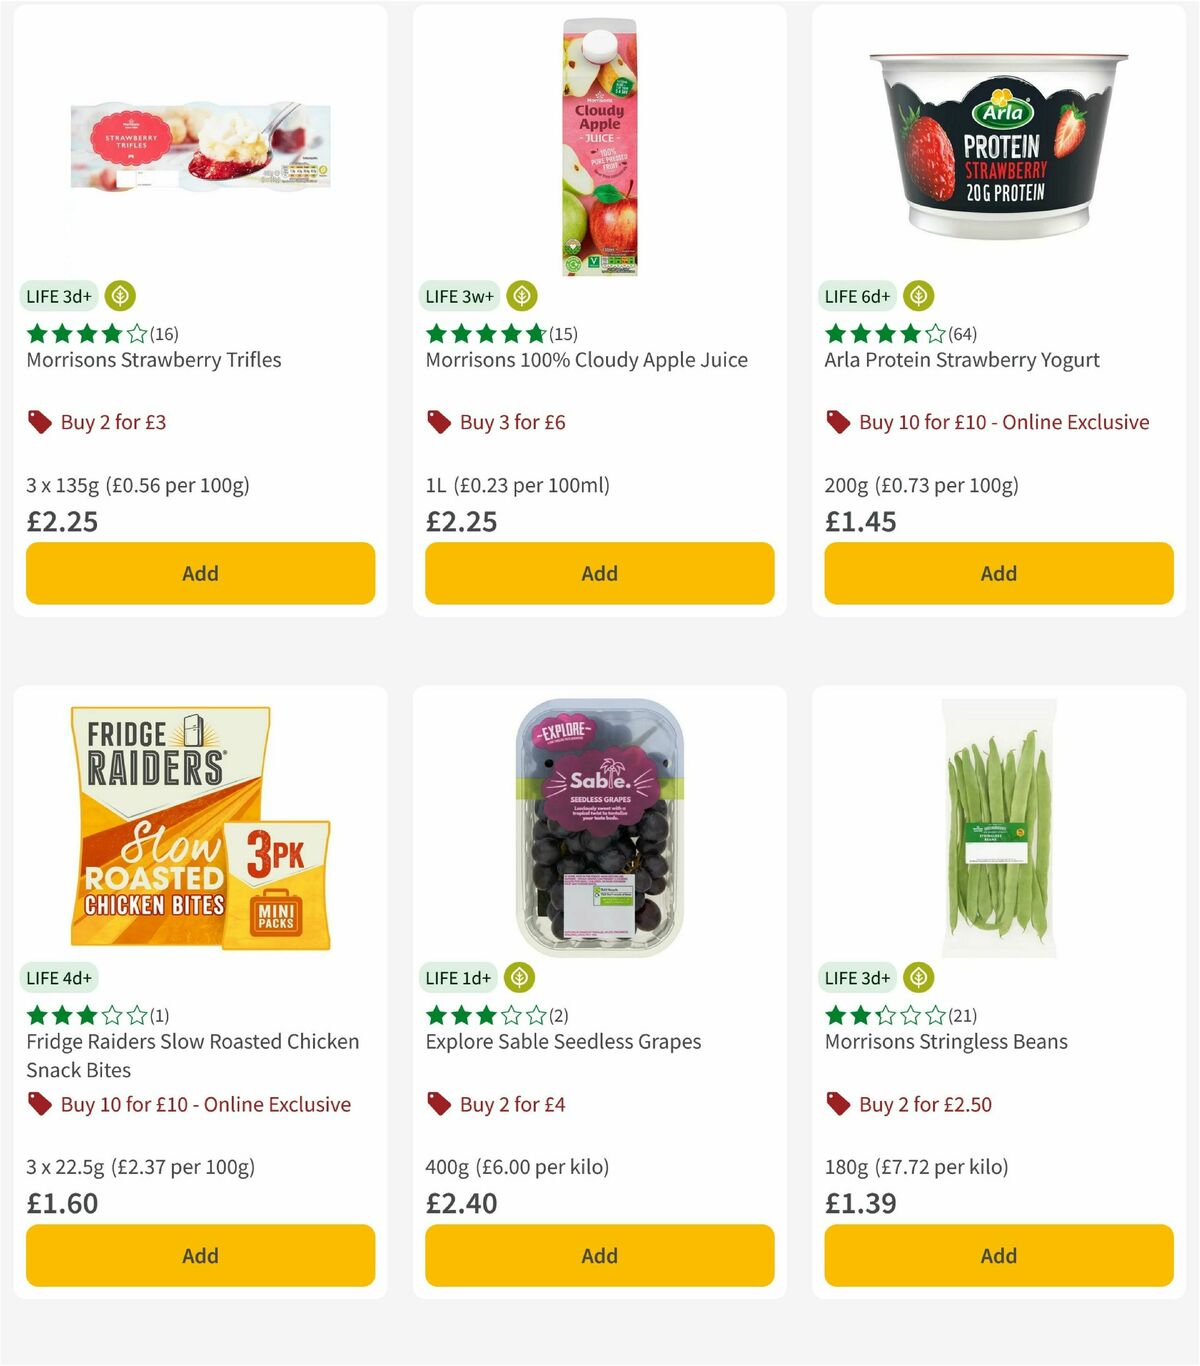Add Arla Protein Strawberry Yogurt to basket
Viewport: 1200px width, 1366px height.
(x=997, y=573)
